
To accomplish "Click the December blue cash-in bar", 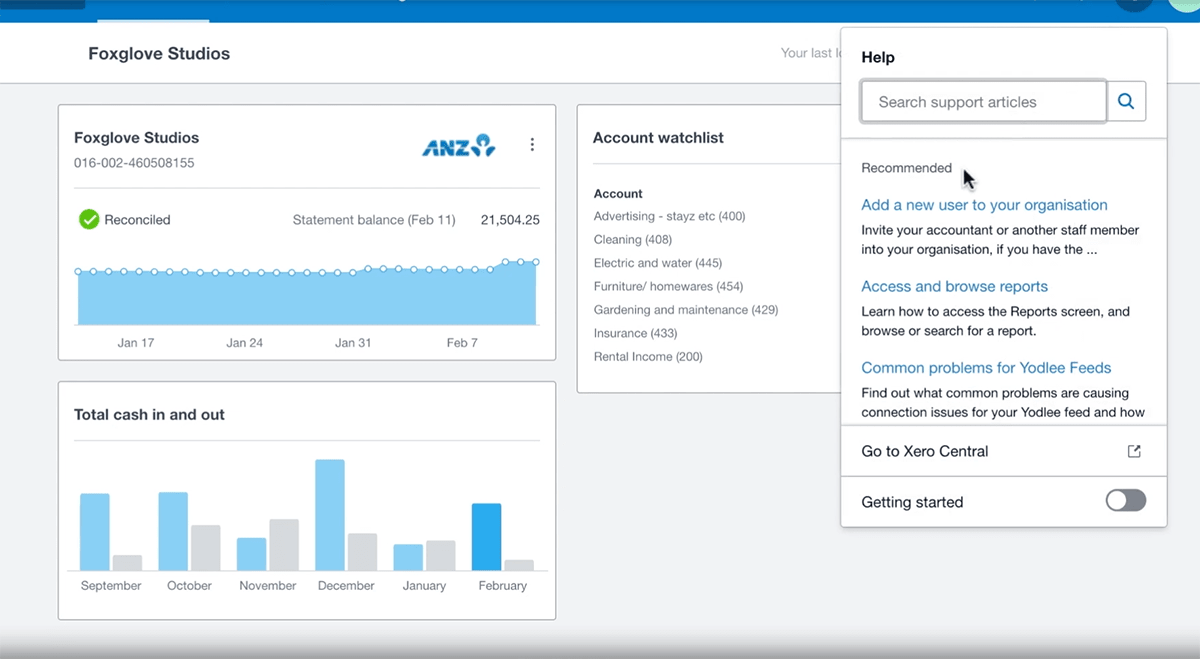I will [x=330, y=515].
